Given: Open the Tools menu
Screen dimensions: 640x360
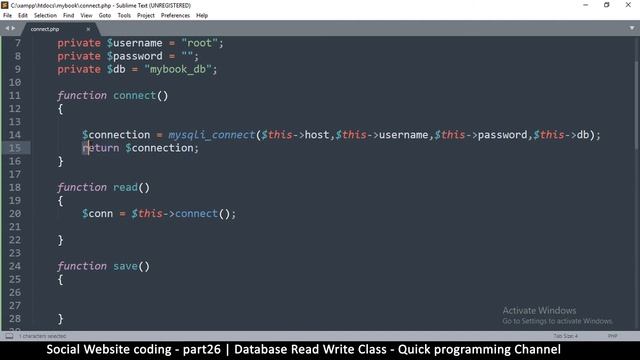Looking at the screenshot, I should point(124,16).
